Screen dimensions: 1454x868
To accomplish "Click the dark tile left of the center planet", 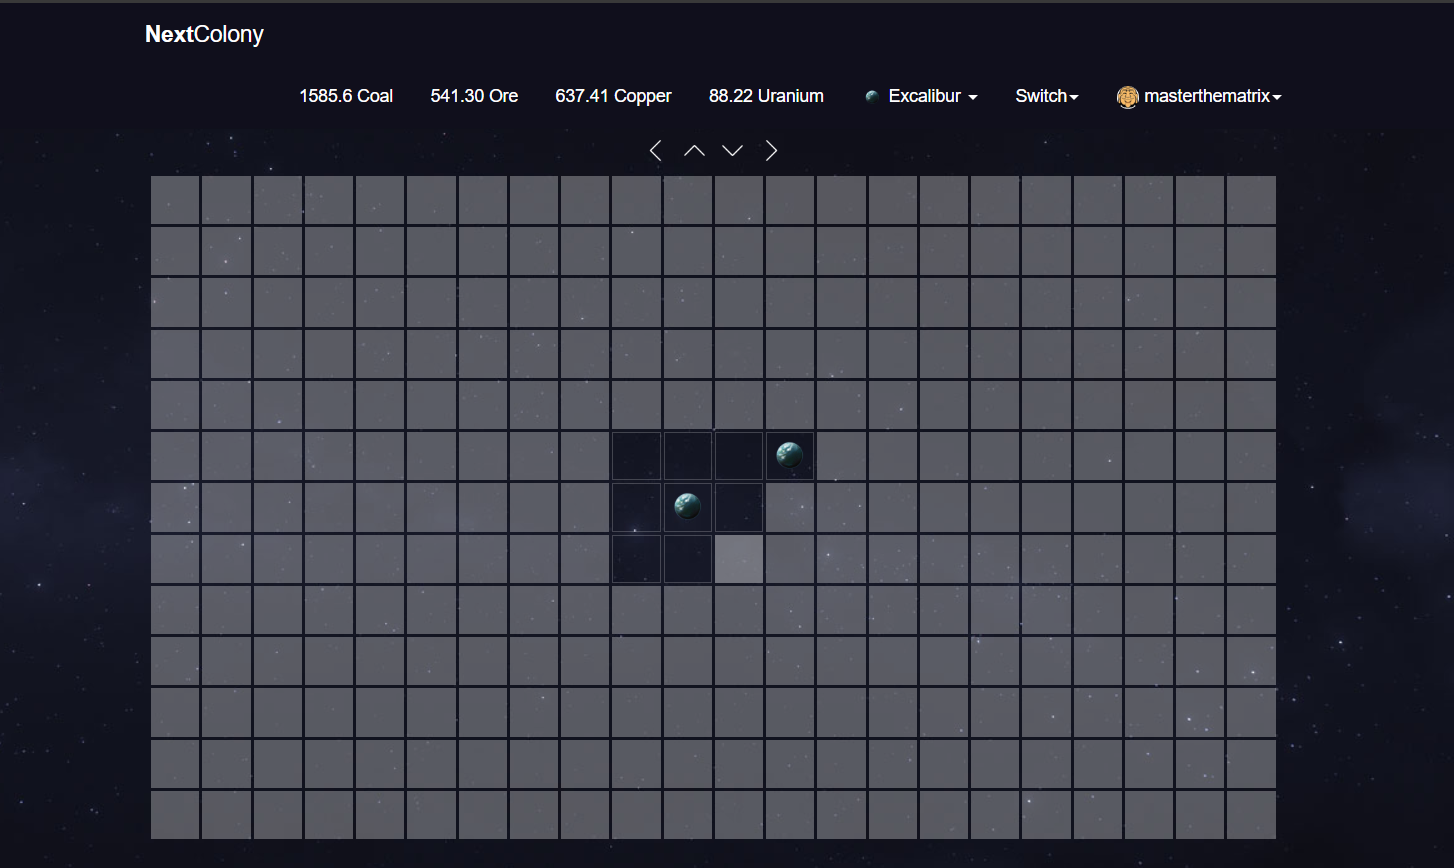I will (x=636, y=507).
